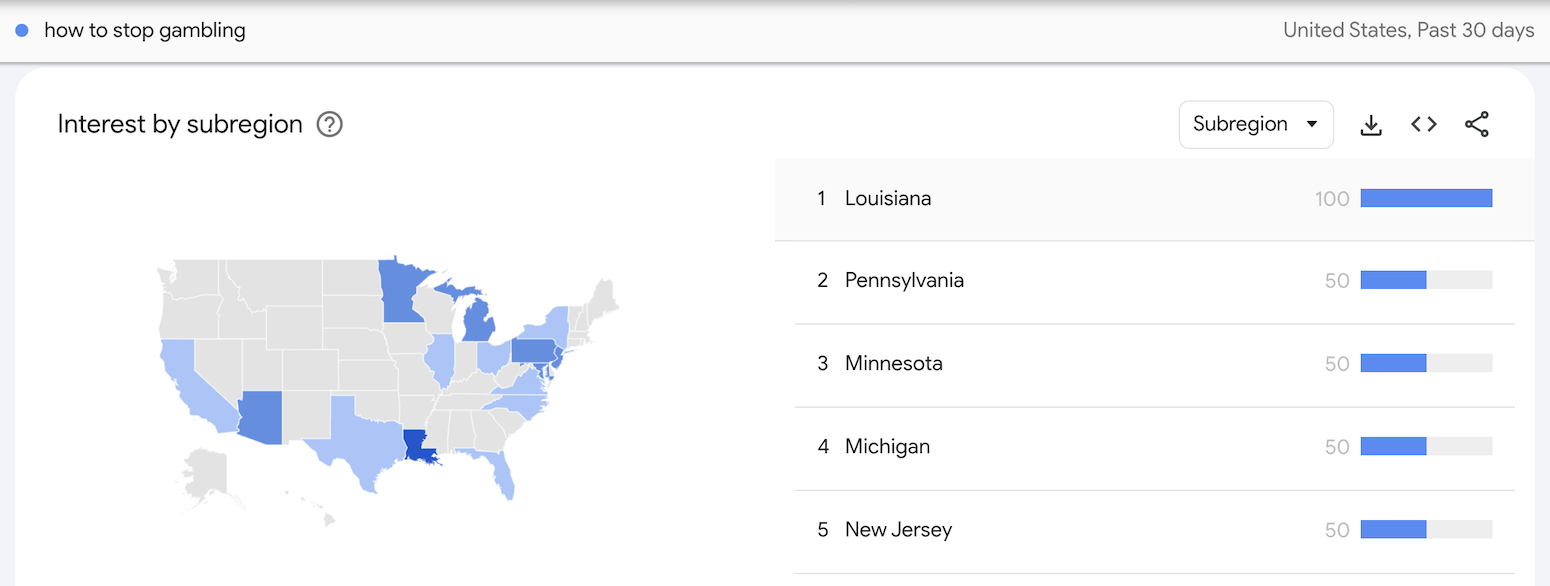Screen dimensions: 1550x586
Task: Click the 'how to stop gambling' search term
Action: (x=145, y=30)
